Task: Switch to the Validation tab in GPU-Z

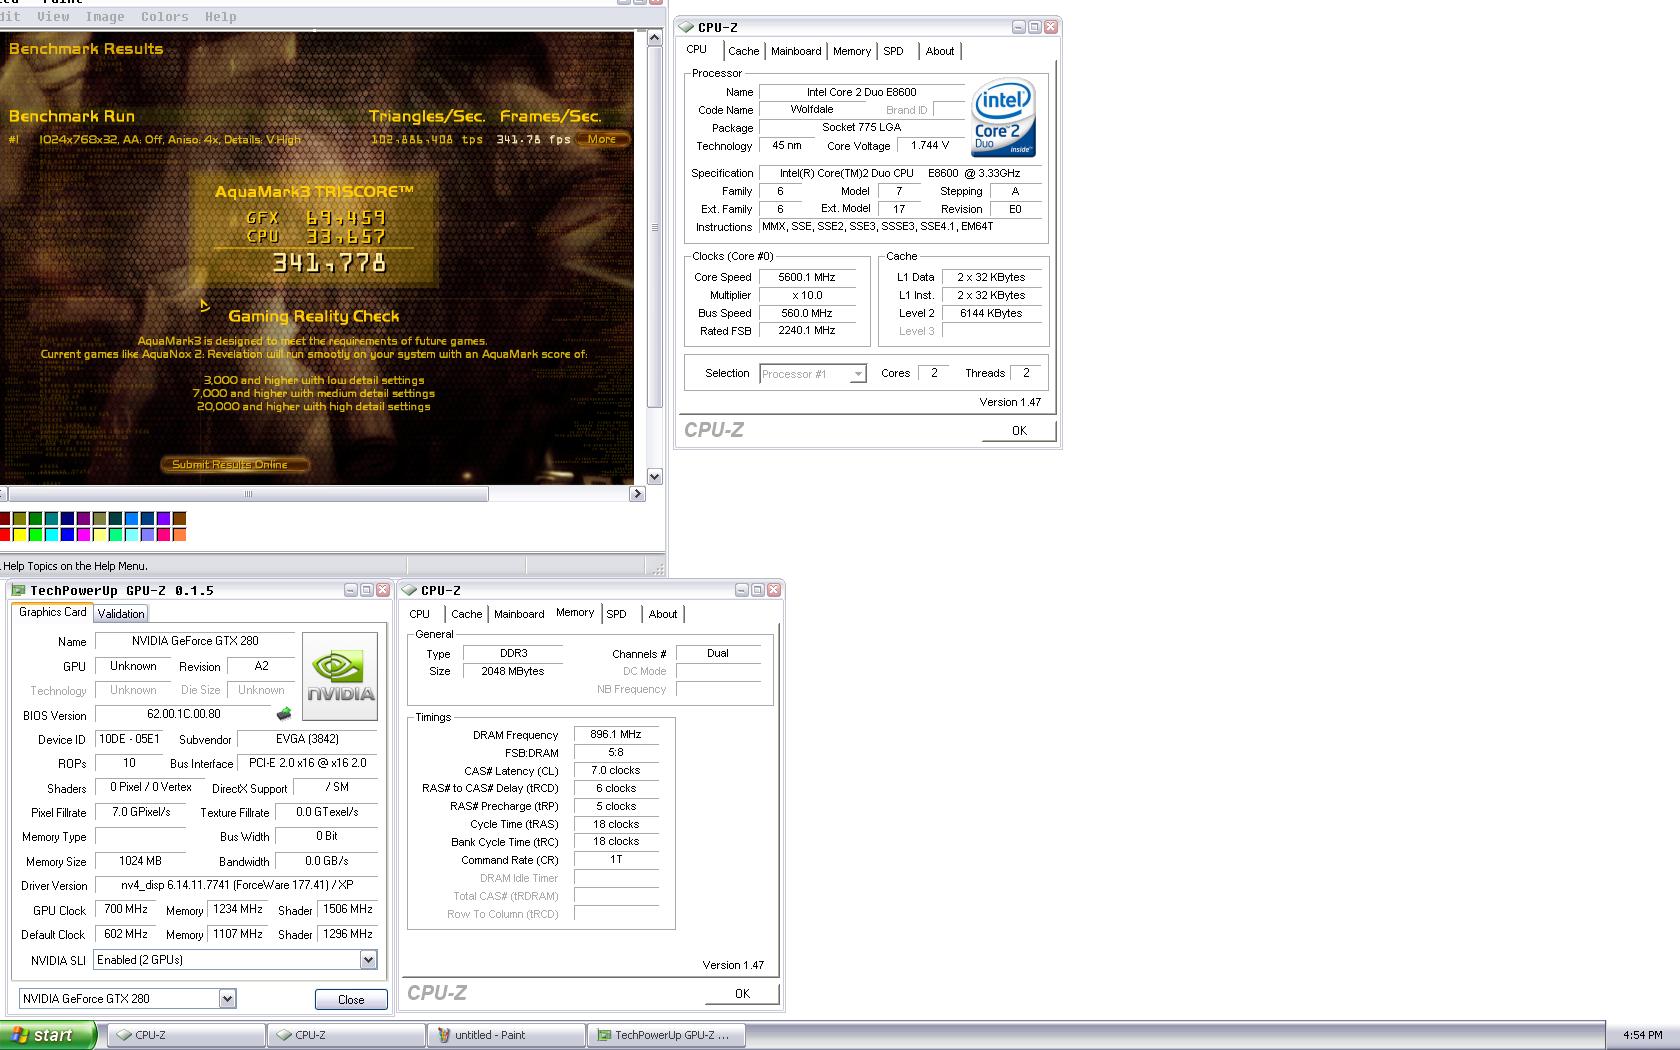Action: pyautogui.click(x=121, y=614)
